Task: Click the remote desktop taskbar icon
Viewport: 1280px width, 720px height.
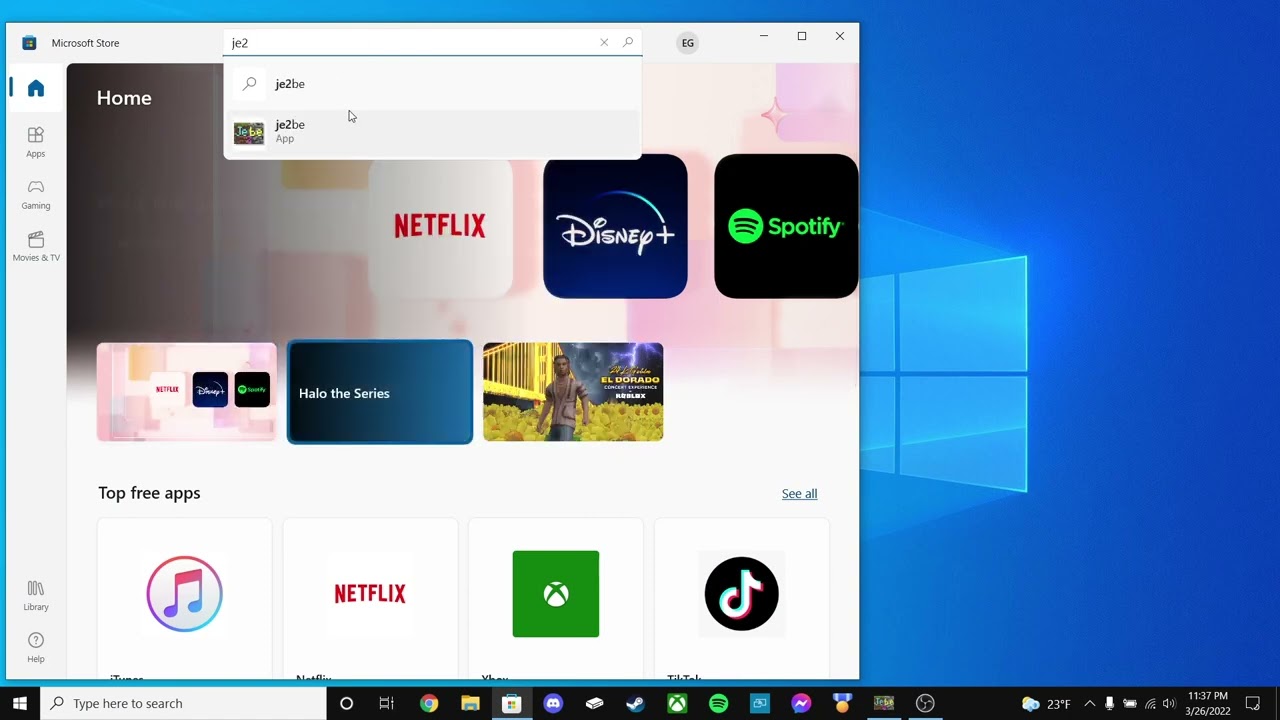Action: pos(759,703)
